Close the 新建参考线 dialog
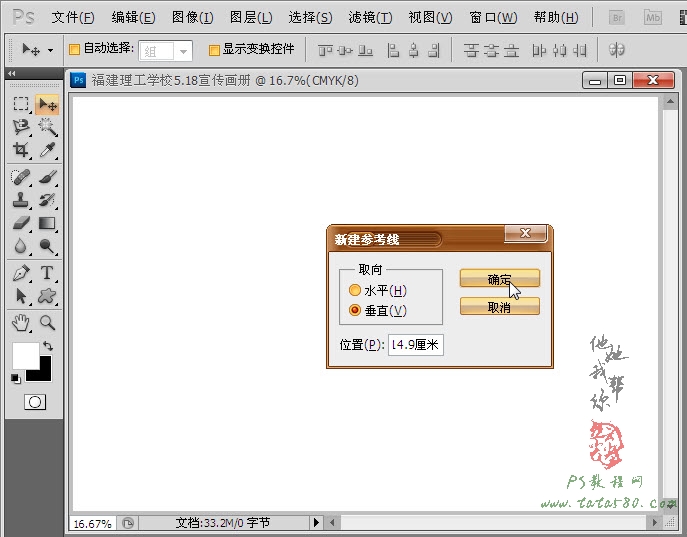This screenshot has width=687, height=537. pyautogui.click(x=526, y=233)
